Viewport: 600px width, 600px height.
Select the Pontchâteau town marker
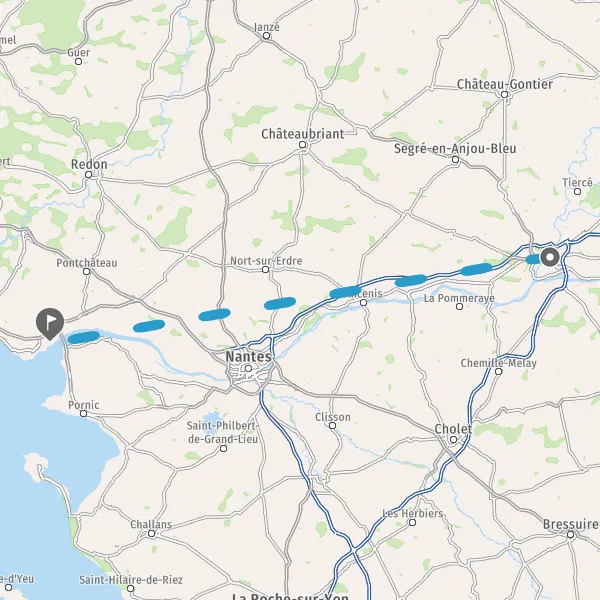click(86, 272)
